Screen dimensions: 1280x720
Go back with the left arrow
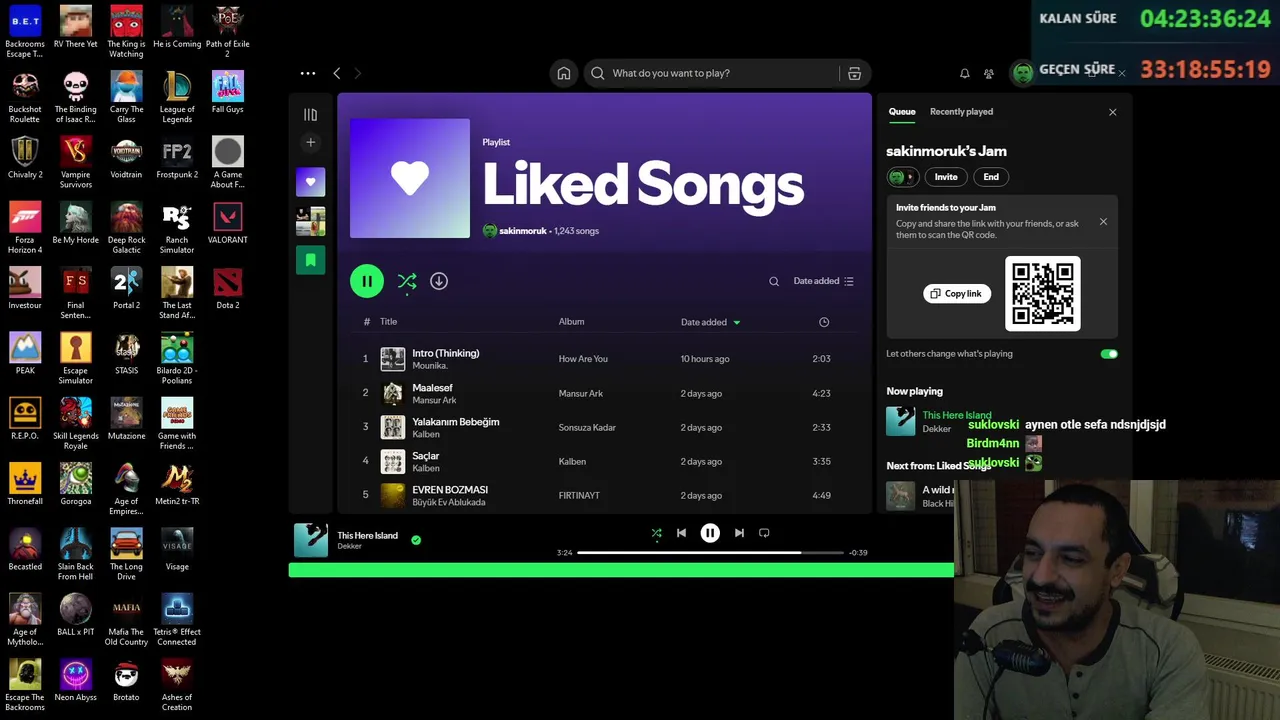[337, 73]
